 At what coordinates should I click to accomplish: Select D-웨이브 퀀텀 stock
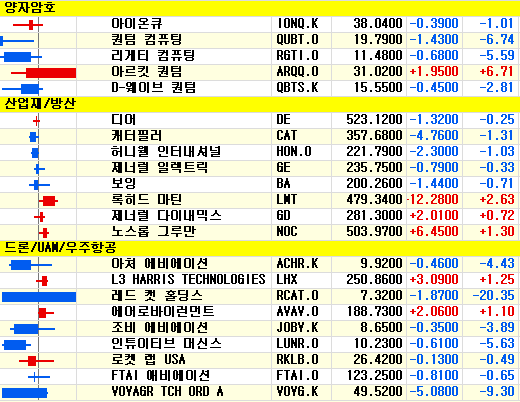(153, 88)
